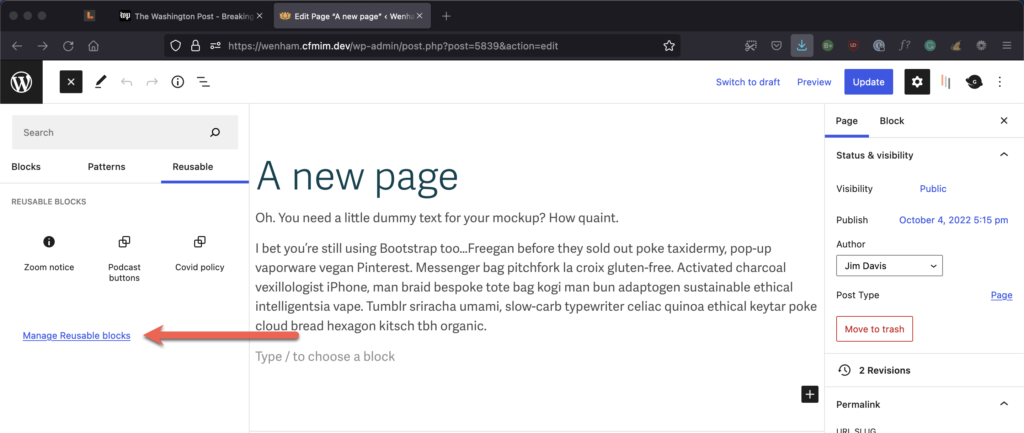Image resolution: width=1024 pixels, height=433 pixels.
Task: Switch to the Block settings tab
Action: click(x=891, y=121)
